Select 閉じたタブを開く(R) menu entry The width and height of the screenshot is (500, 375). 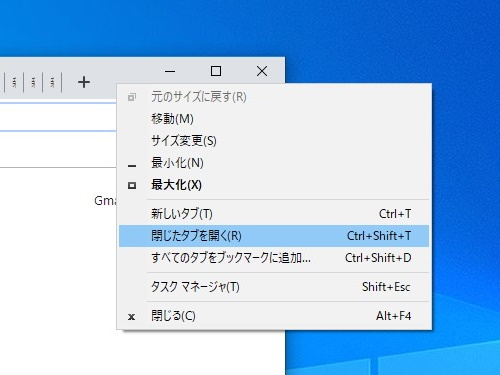274,236
